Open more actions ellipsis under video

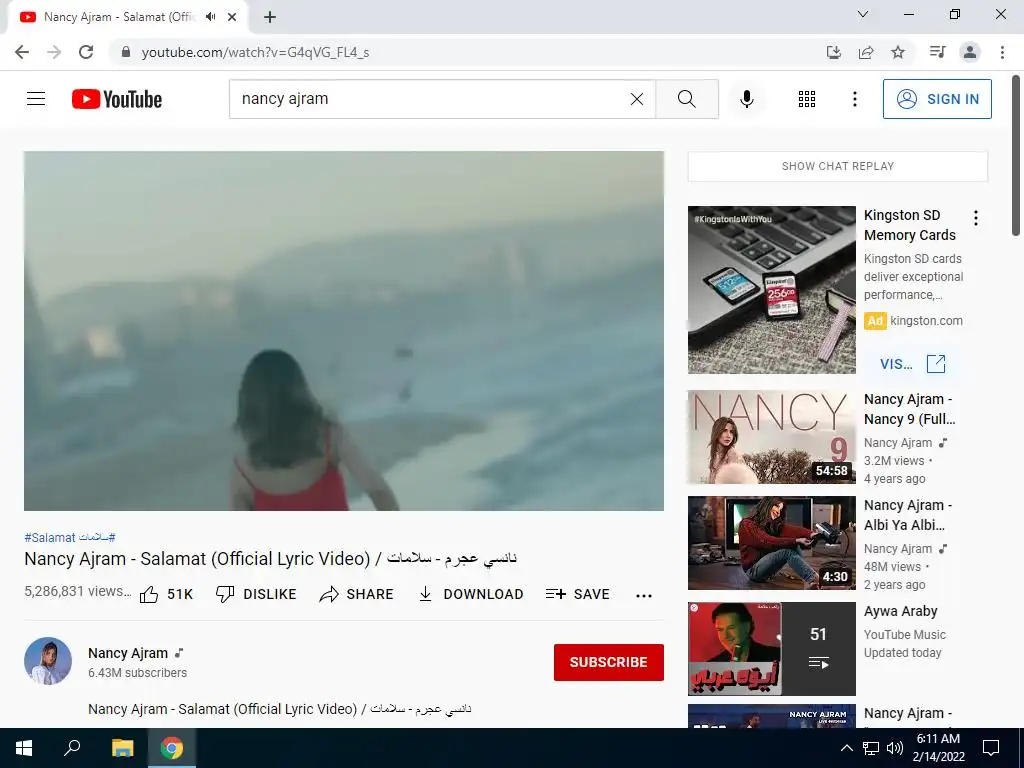coord(644,595)
